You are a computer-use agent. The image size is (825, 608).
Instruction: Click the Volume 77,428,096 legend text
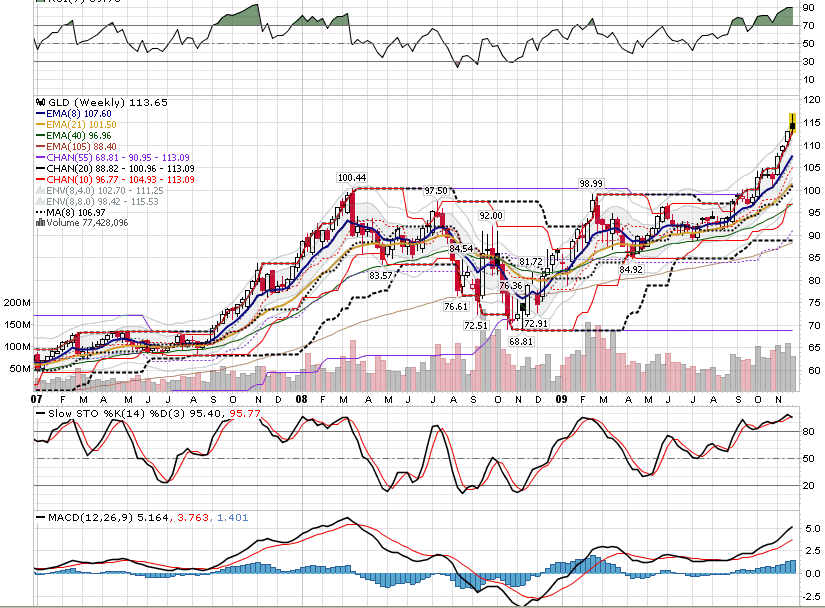[87, 222]
